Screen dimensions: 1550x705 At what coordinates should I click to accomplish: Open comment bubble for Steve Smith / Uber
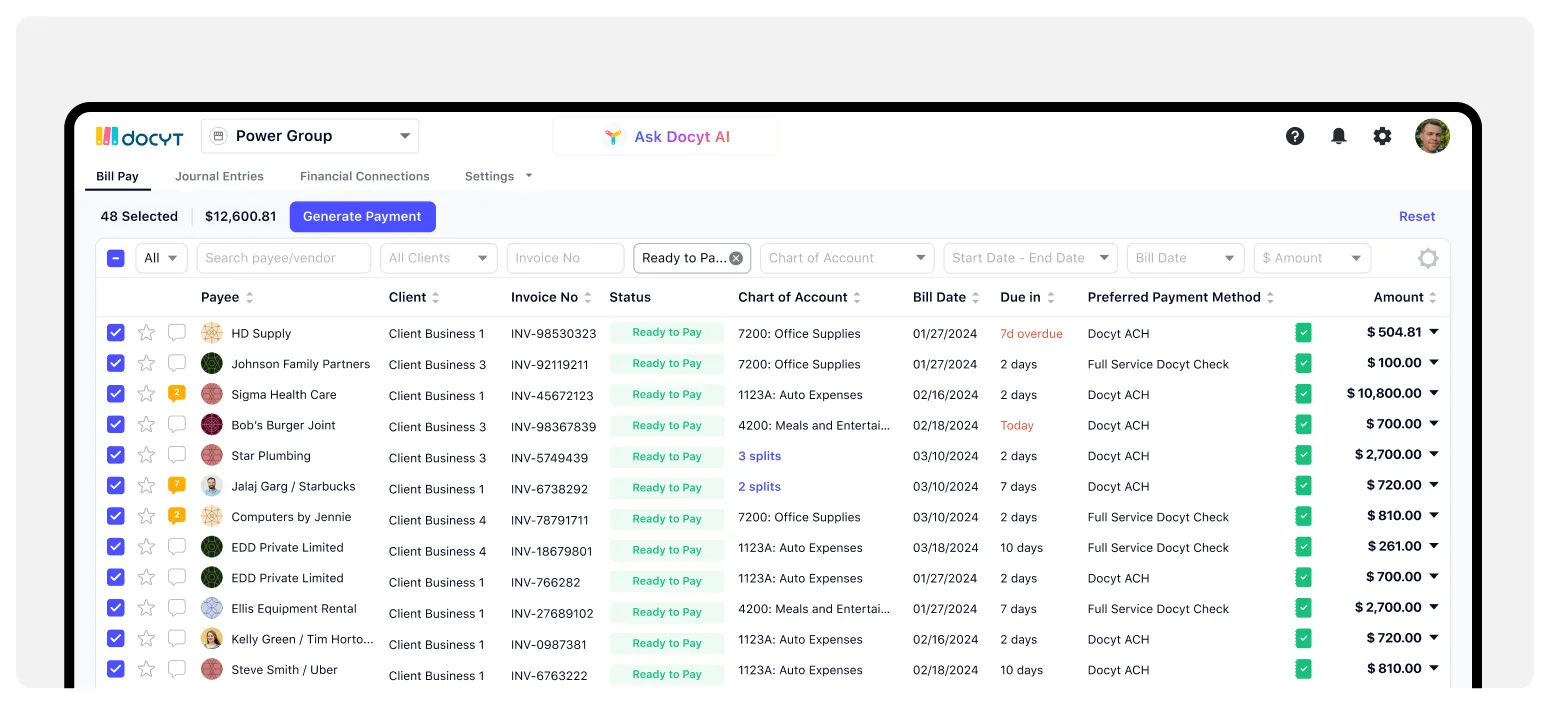(177, 669)
